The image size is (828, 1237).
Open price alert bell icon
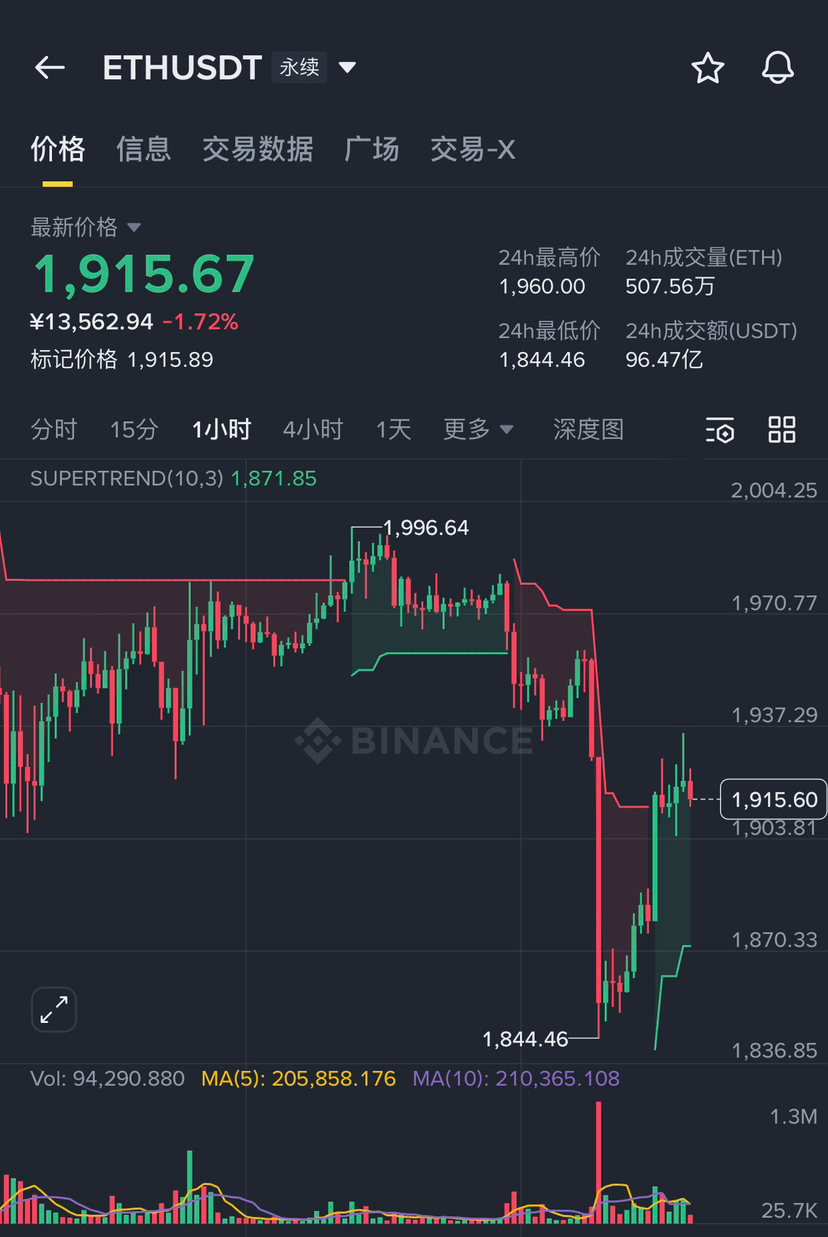click(x=777, y=68)
